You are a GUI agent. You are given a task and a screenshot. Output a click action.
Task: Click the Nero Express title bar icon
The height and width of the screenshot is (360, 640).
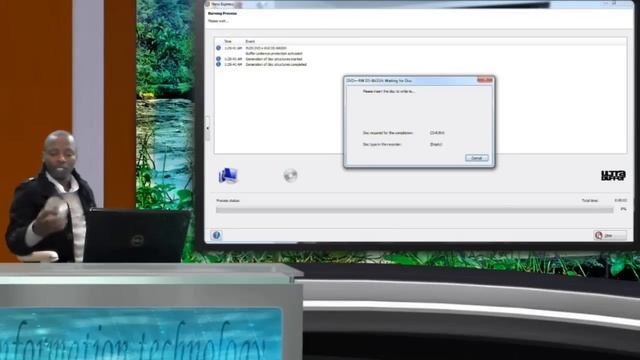(208, 4)
